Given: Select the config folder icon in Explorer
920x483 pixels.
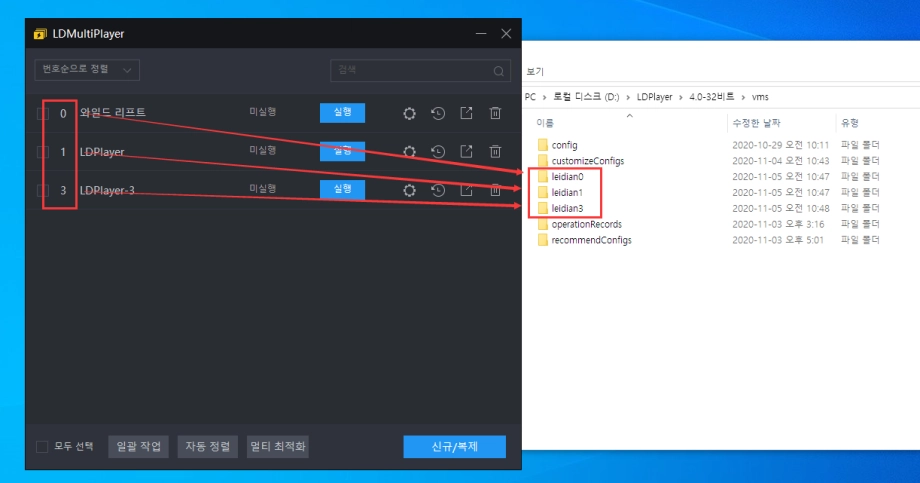Looking at the screenshot, I should point(543,144).
